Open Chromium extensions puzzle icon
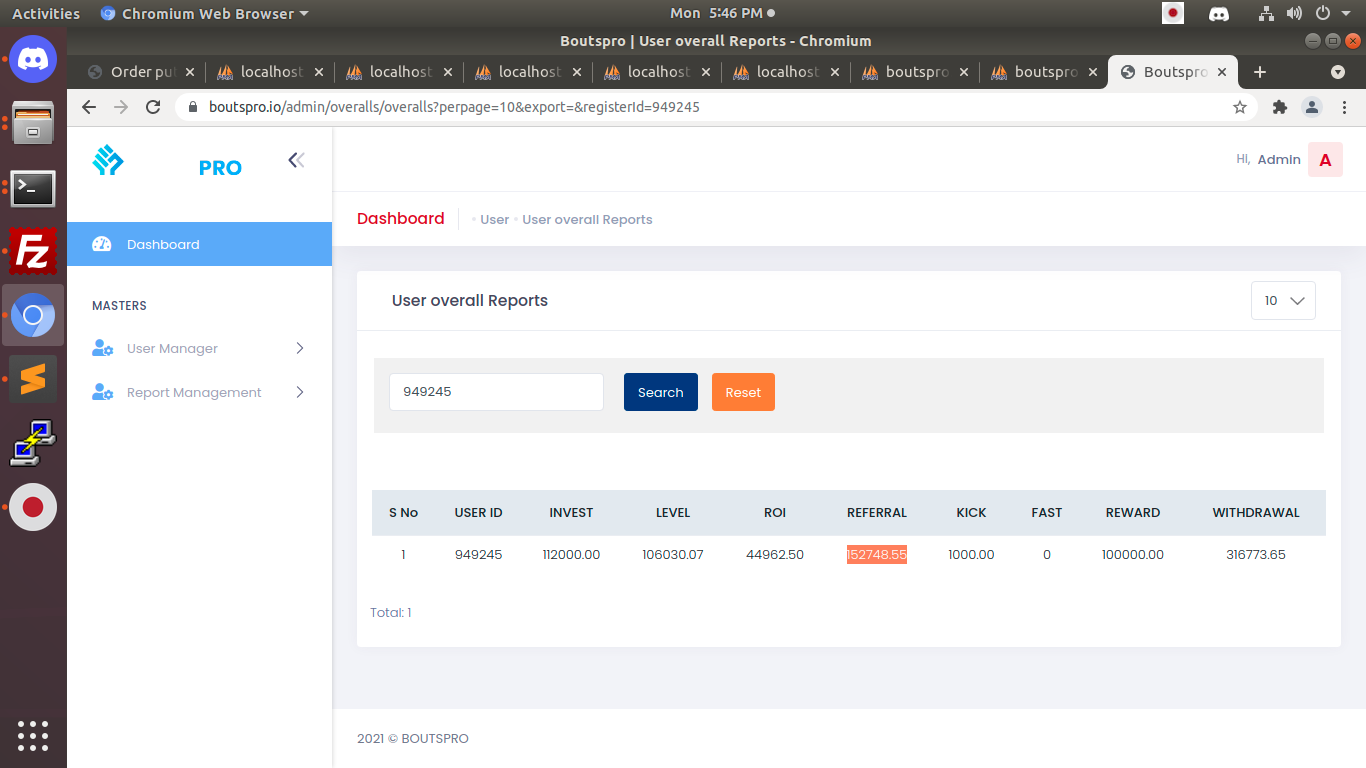 tap(1279, 107)
